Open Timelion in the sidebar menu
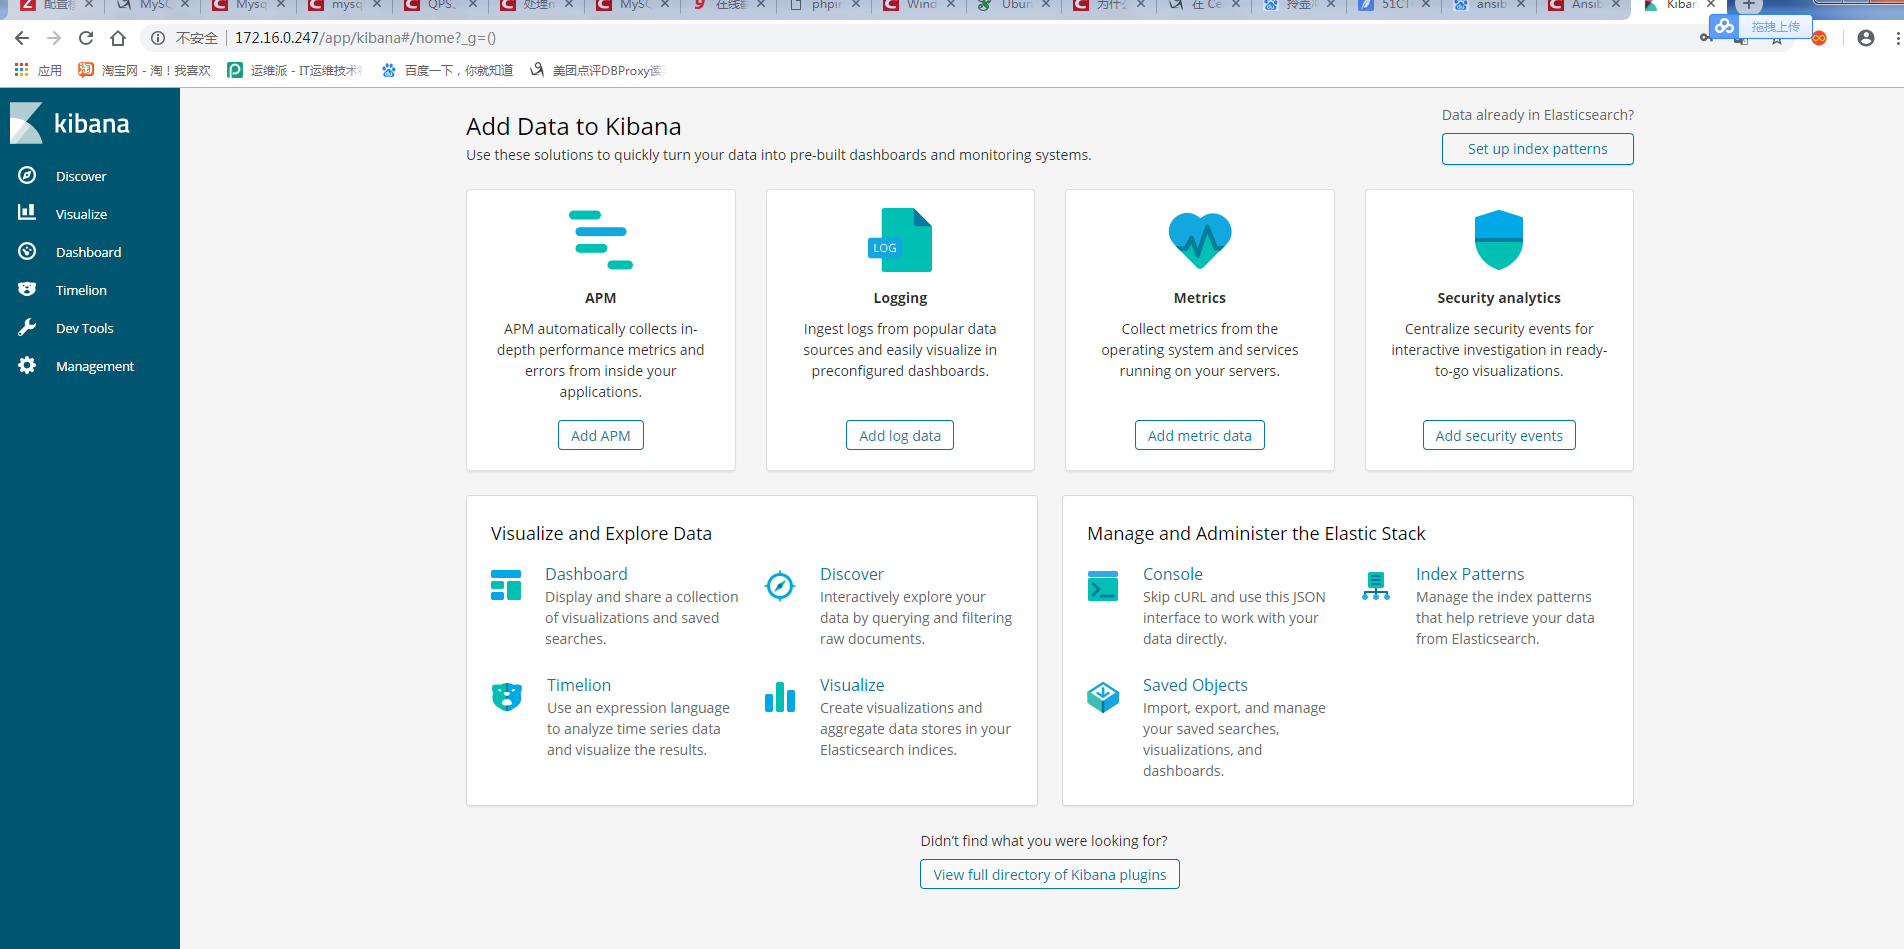 pos(81,290)
